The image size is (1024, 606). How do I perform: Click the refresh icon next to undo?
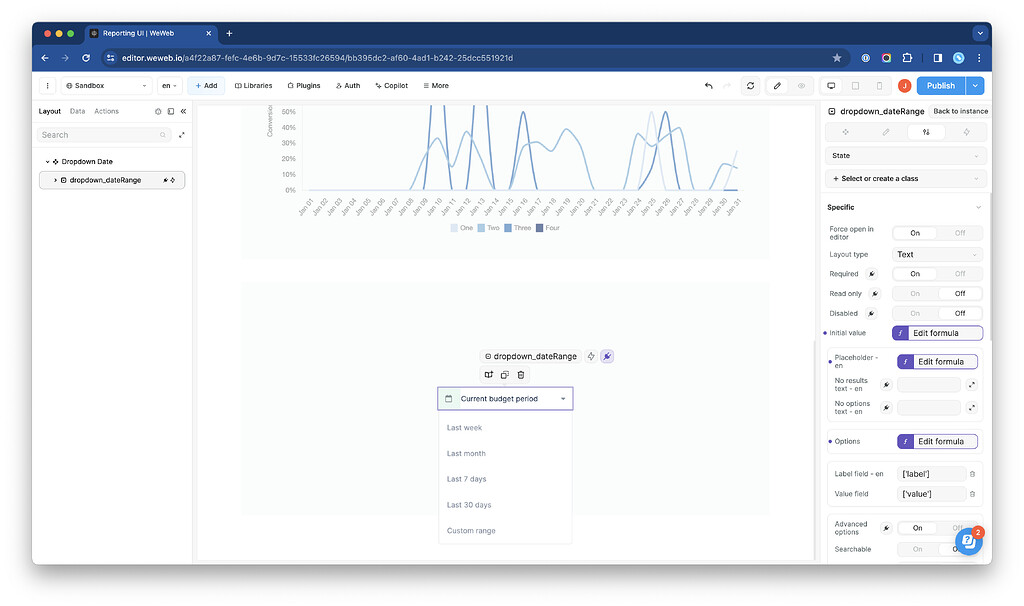tap(750, 86)
